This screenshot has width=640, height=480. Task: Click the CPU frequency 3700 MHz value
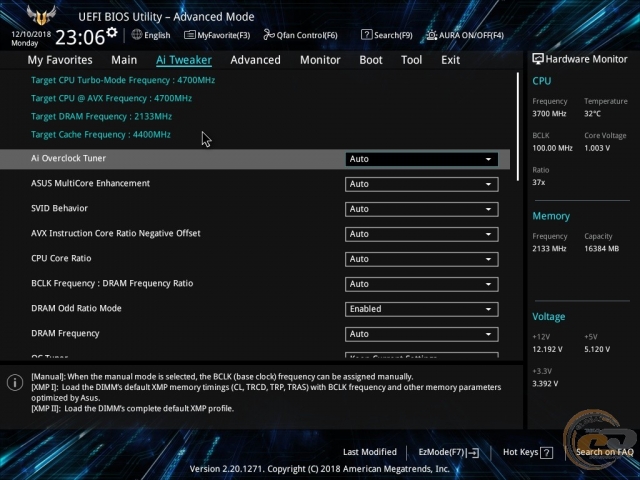tap(549, 114)
